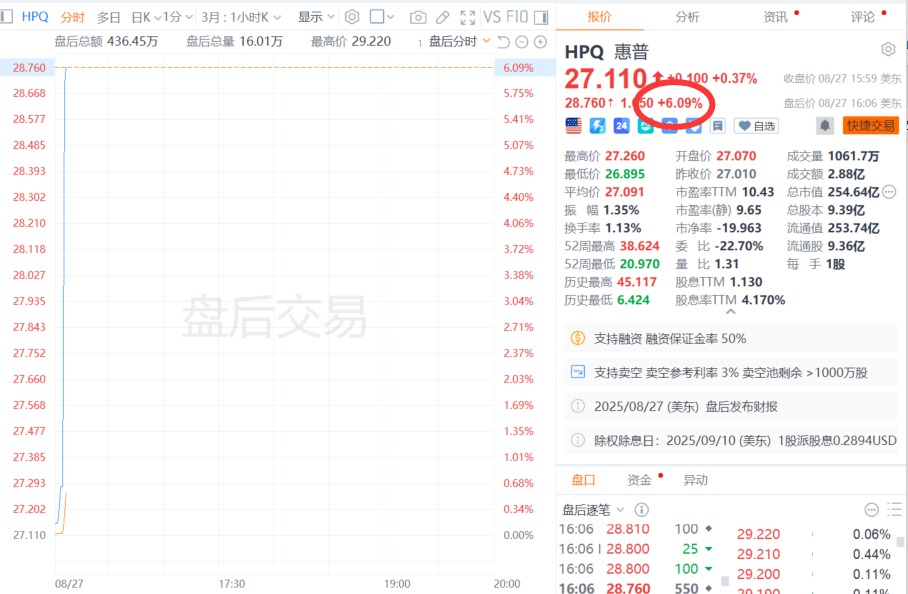Viewport: 908px width, 594px height.
Task: Switch to 盘口 tab
Action: [583, 480]
